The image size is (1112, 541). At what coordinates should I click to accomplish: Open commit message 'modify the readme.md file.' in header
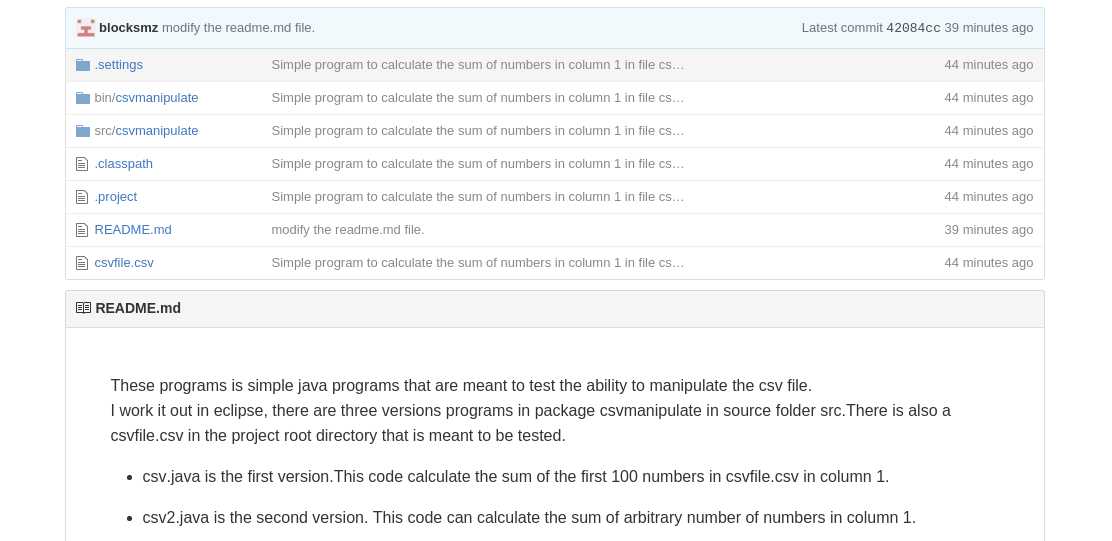pyautogui.click(x=238, y=28)
